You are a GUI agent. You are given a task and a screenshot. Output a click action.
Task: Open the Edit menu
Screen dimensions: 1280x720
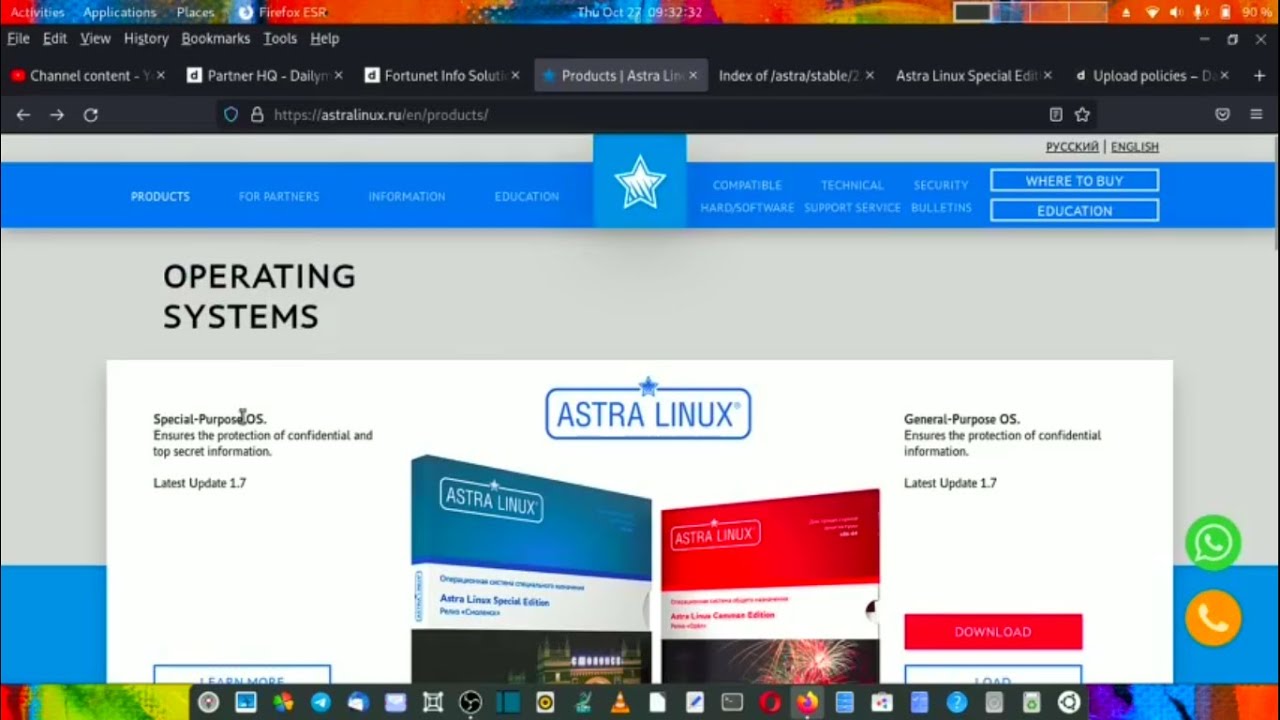(x=55, y=38)
